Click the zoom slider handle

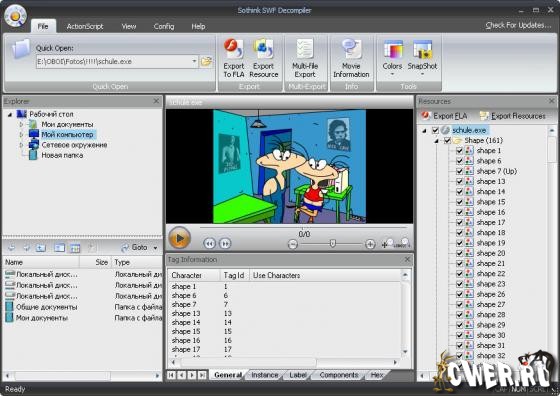point(332,244)
